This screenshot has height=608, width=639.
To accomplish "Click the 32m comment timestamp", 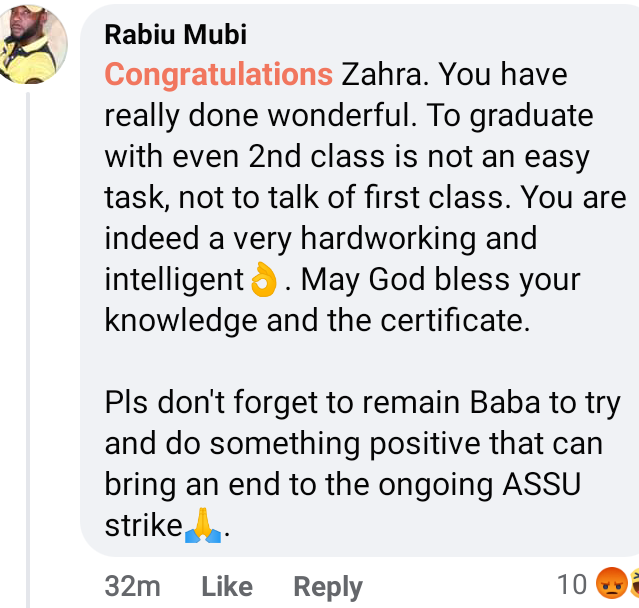I will click(132, 587).
